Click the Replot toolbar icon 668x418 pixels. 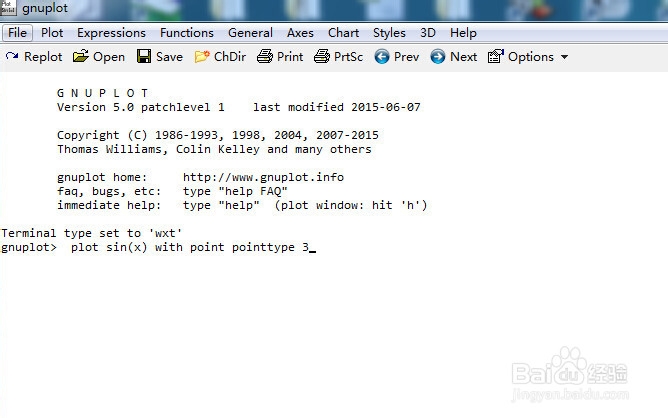click(12, 57)
